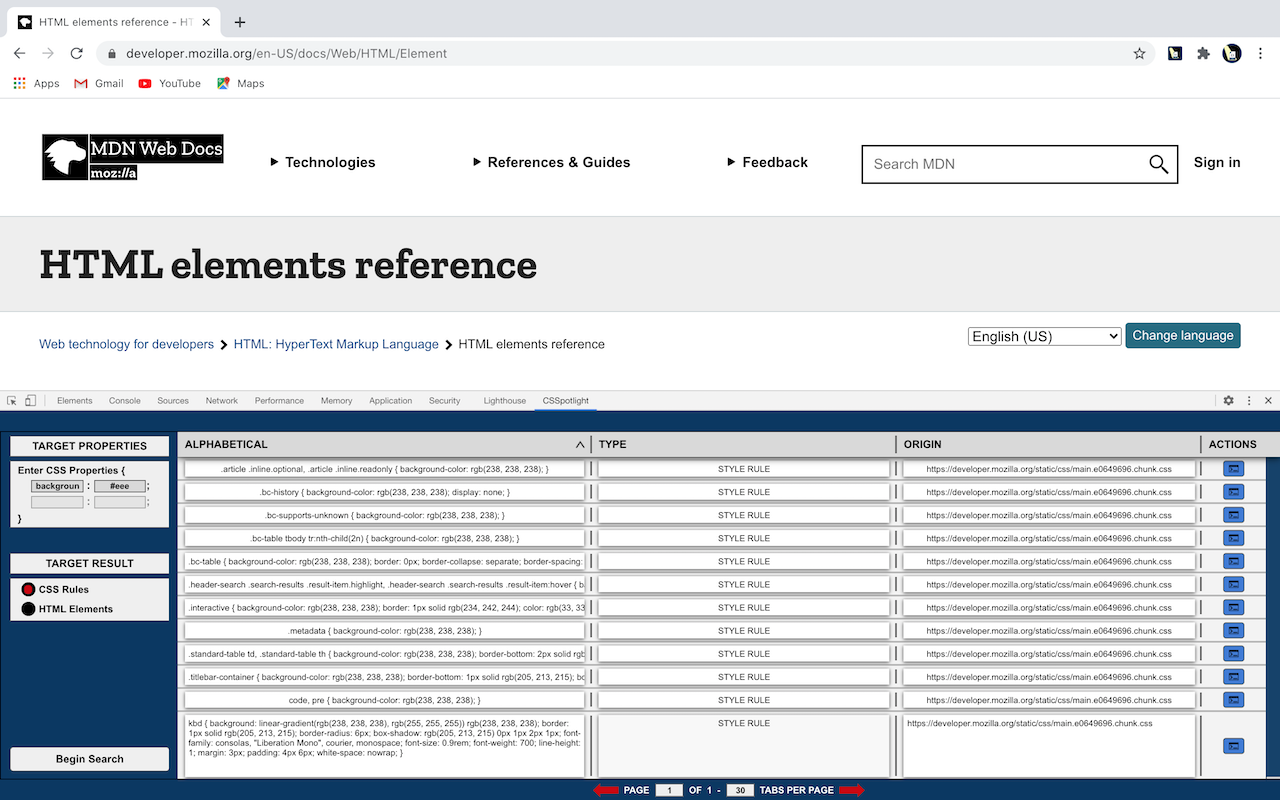This screenshot has width=1280, height=800.
Task: Select the CSS Rules radio option
Action: [x=28, y=589]
